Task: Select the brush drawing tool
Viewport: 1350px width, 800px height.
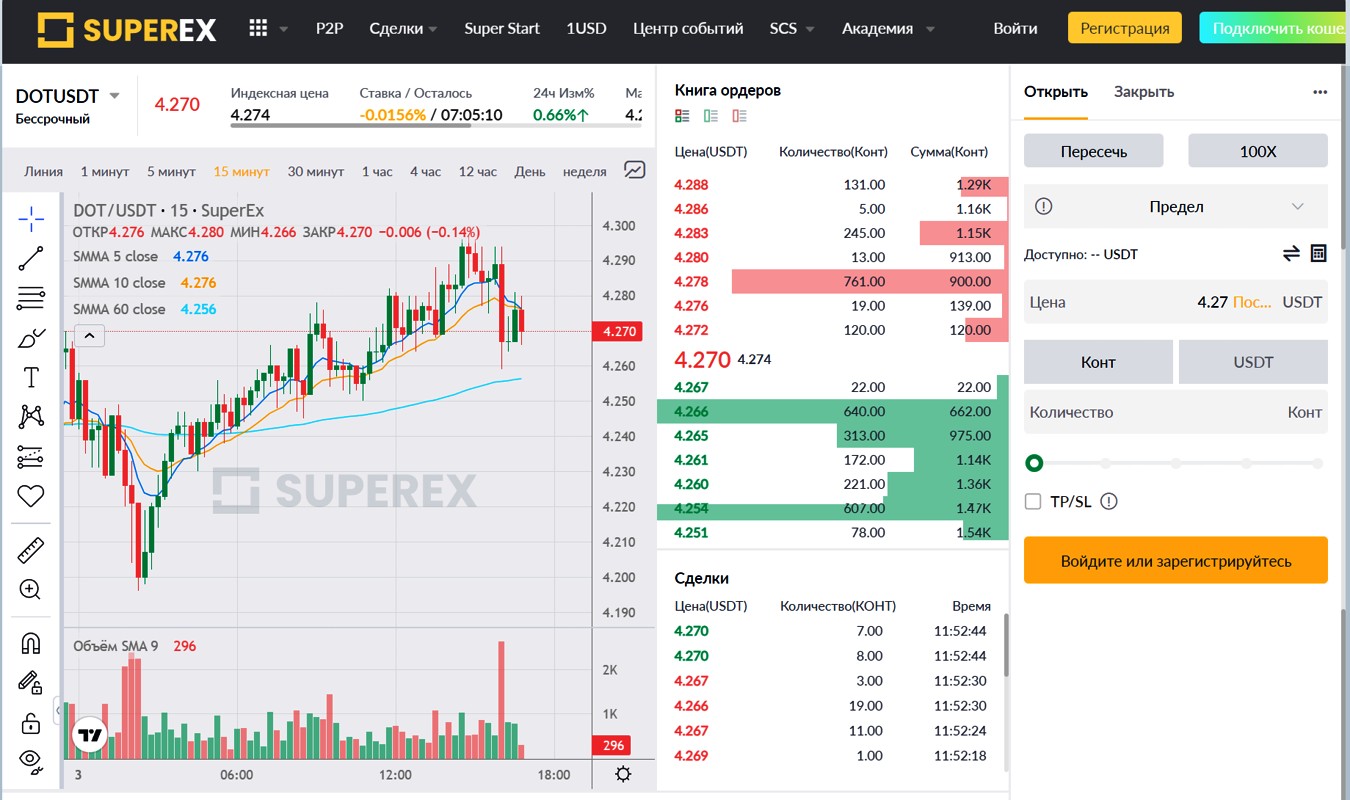Action: pyautogui.click(x=31, y=338)
